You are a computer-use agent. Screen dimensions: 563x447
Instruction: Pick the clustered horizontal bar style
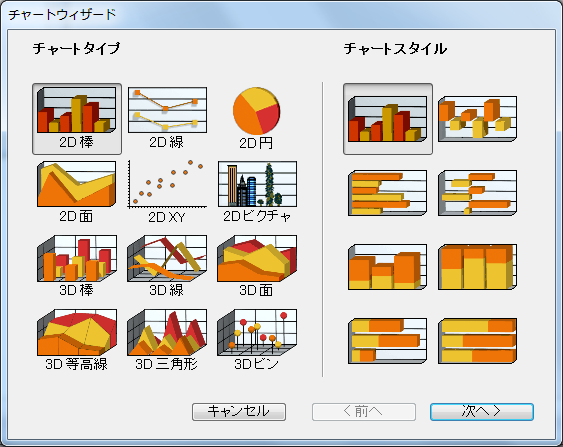pyautogui.click(x=388, y=193)
